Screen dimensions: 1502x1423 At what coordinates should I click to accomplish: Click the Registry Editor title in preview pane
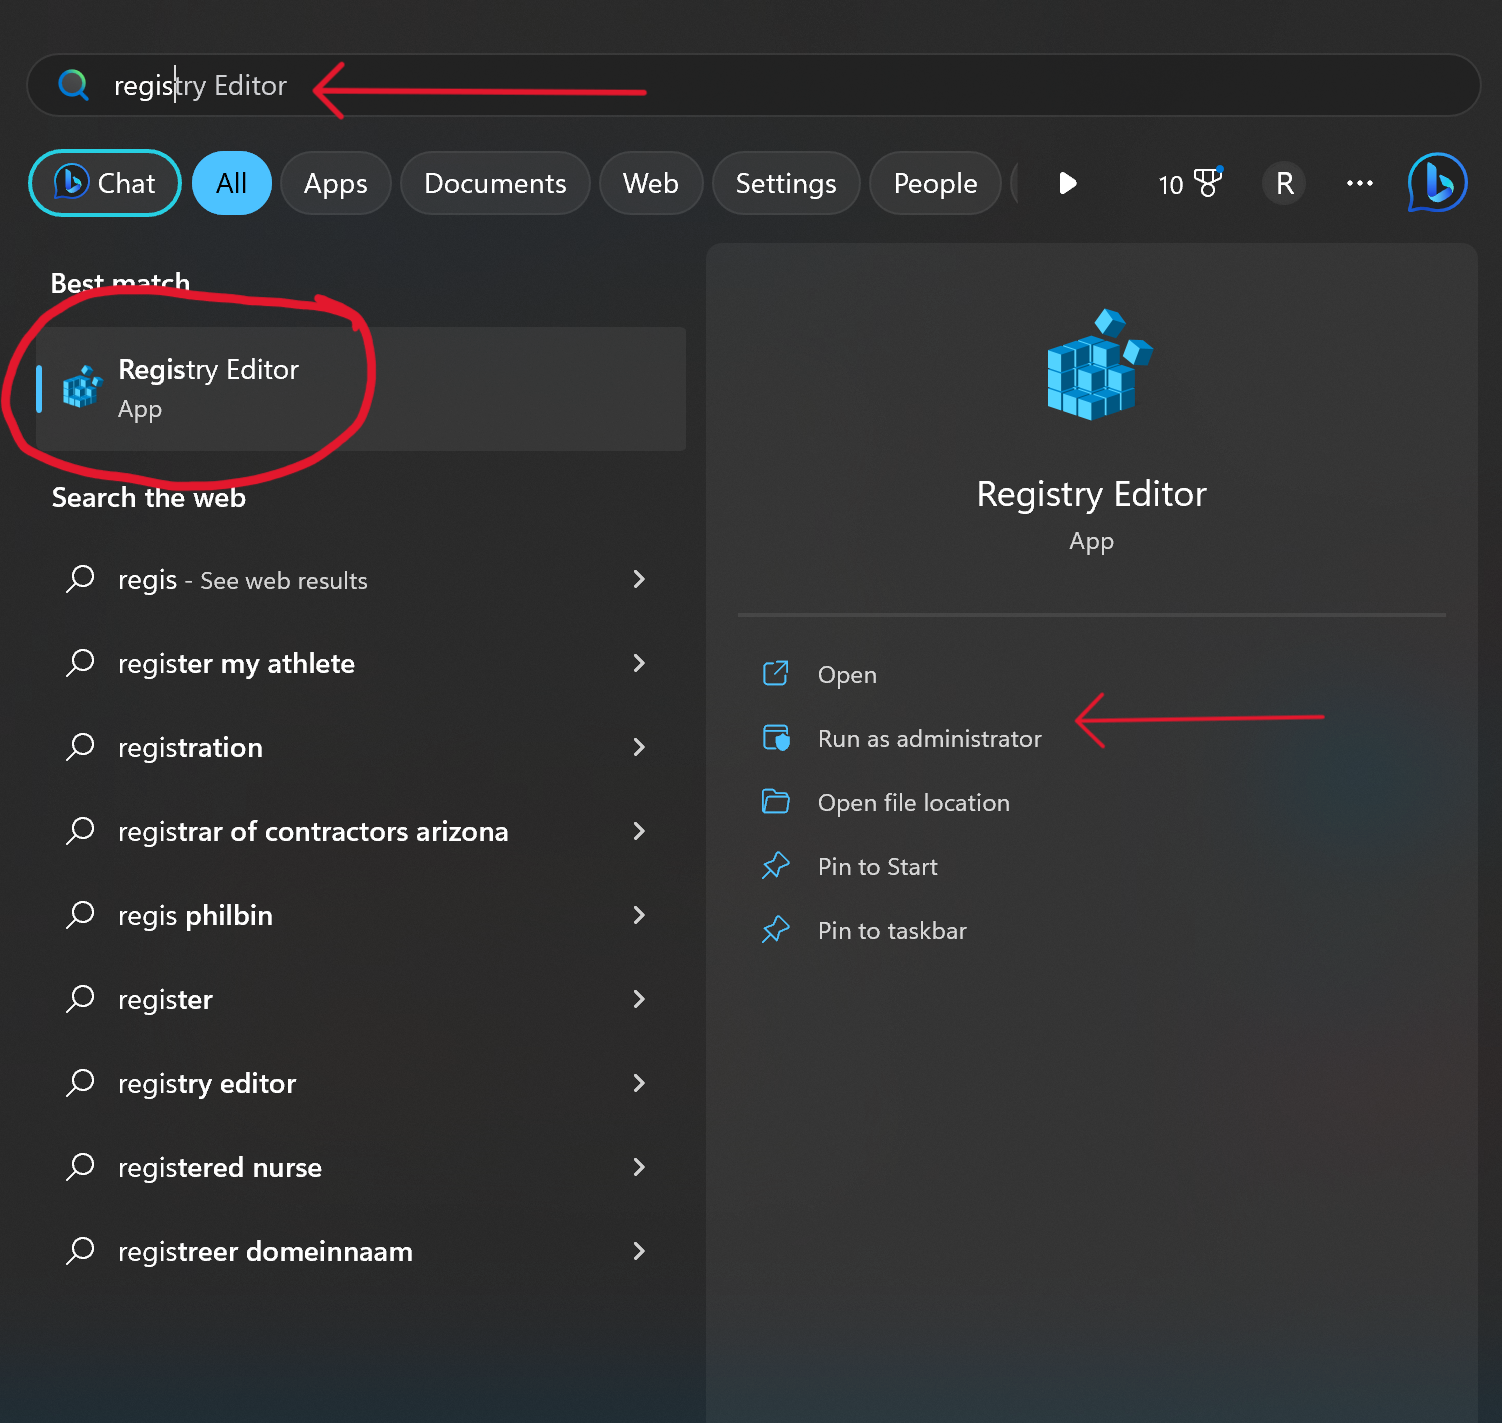point(1091,494)
